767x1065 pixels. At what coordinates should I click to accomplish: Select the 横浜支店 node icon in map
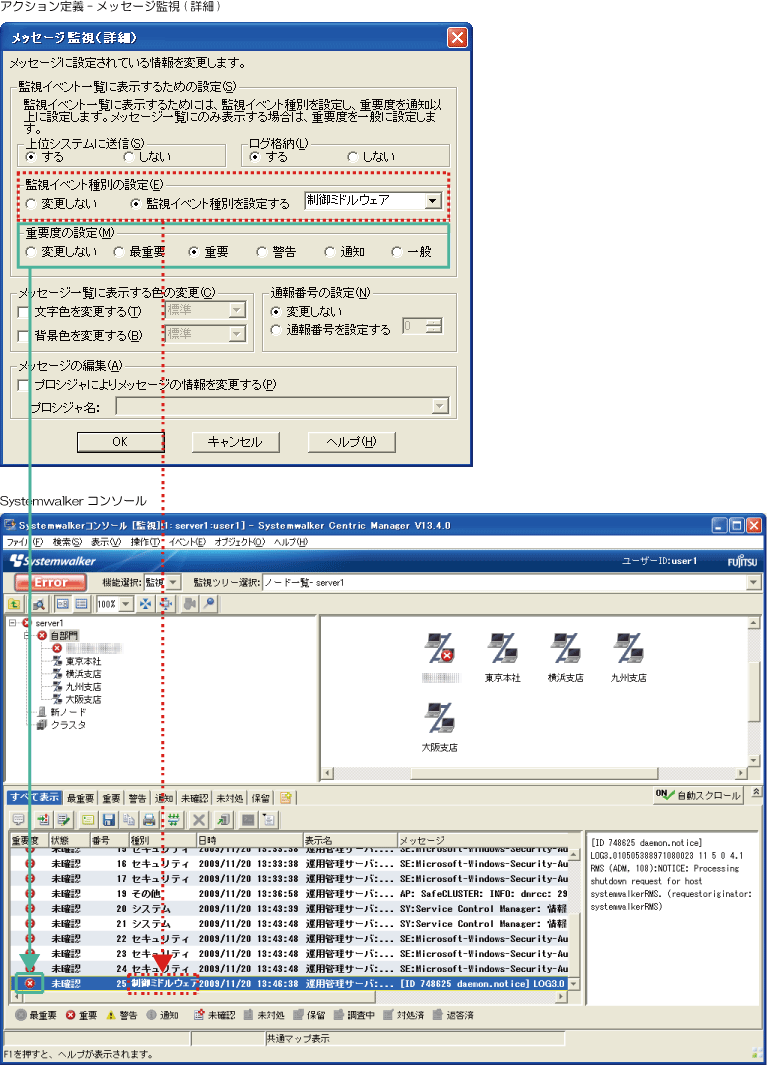click(565, 649)
